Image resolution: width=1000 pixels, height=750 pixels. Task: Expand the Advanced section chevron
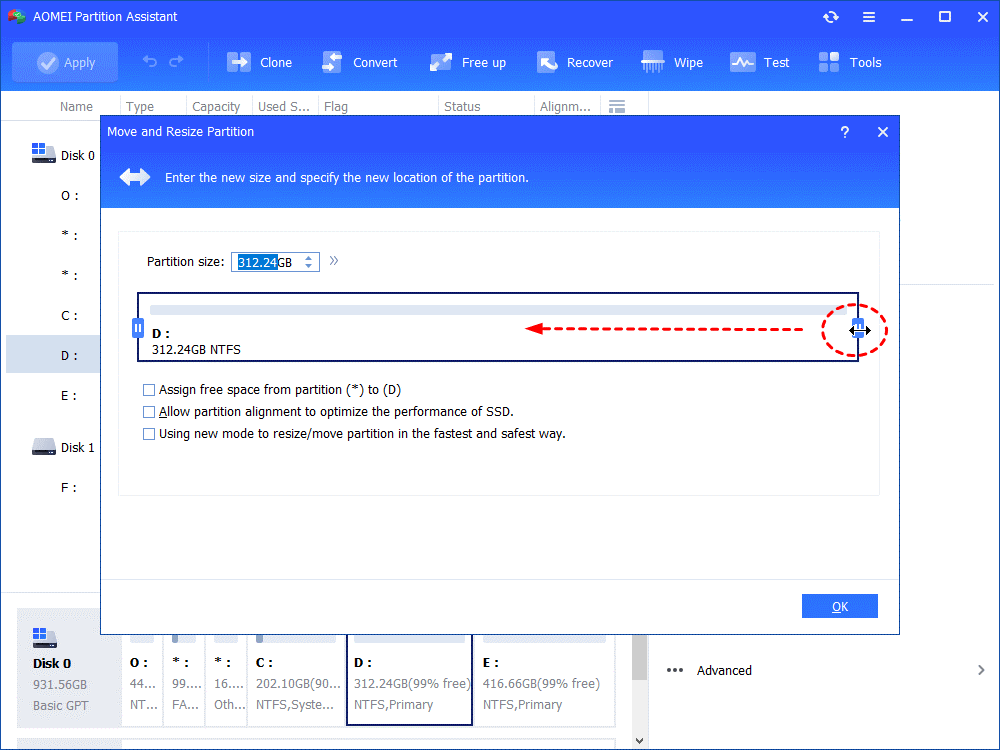(x=979, y=670)
